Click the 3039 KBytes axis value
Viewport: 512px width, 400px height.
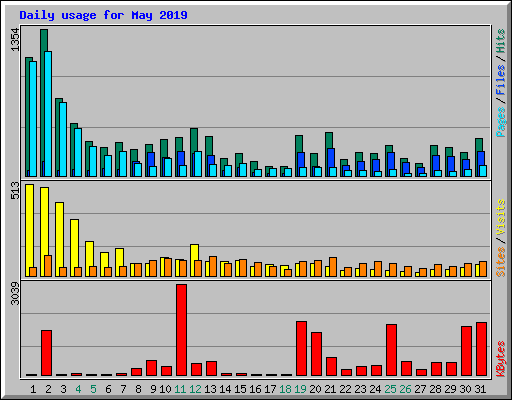15,294
